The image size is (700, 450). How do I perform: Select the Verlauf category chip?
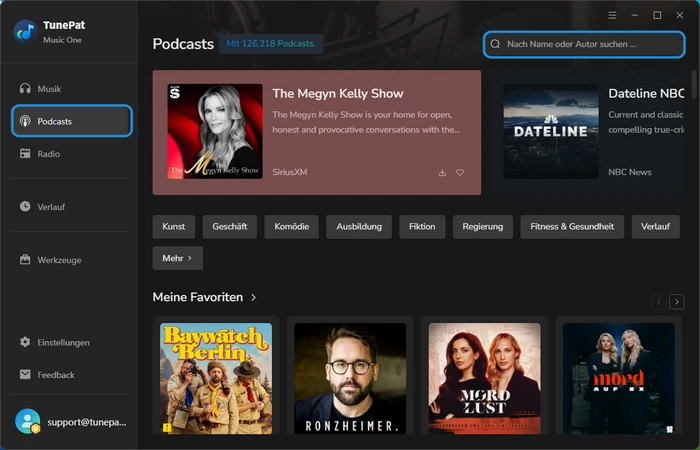[x=655, y=226]
